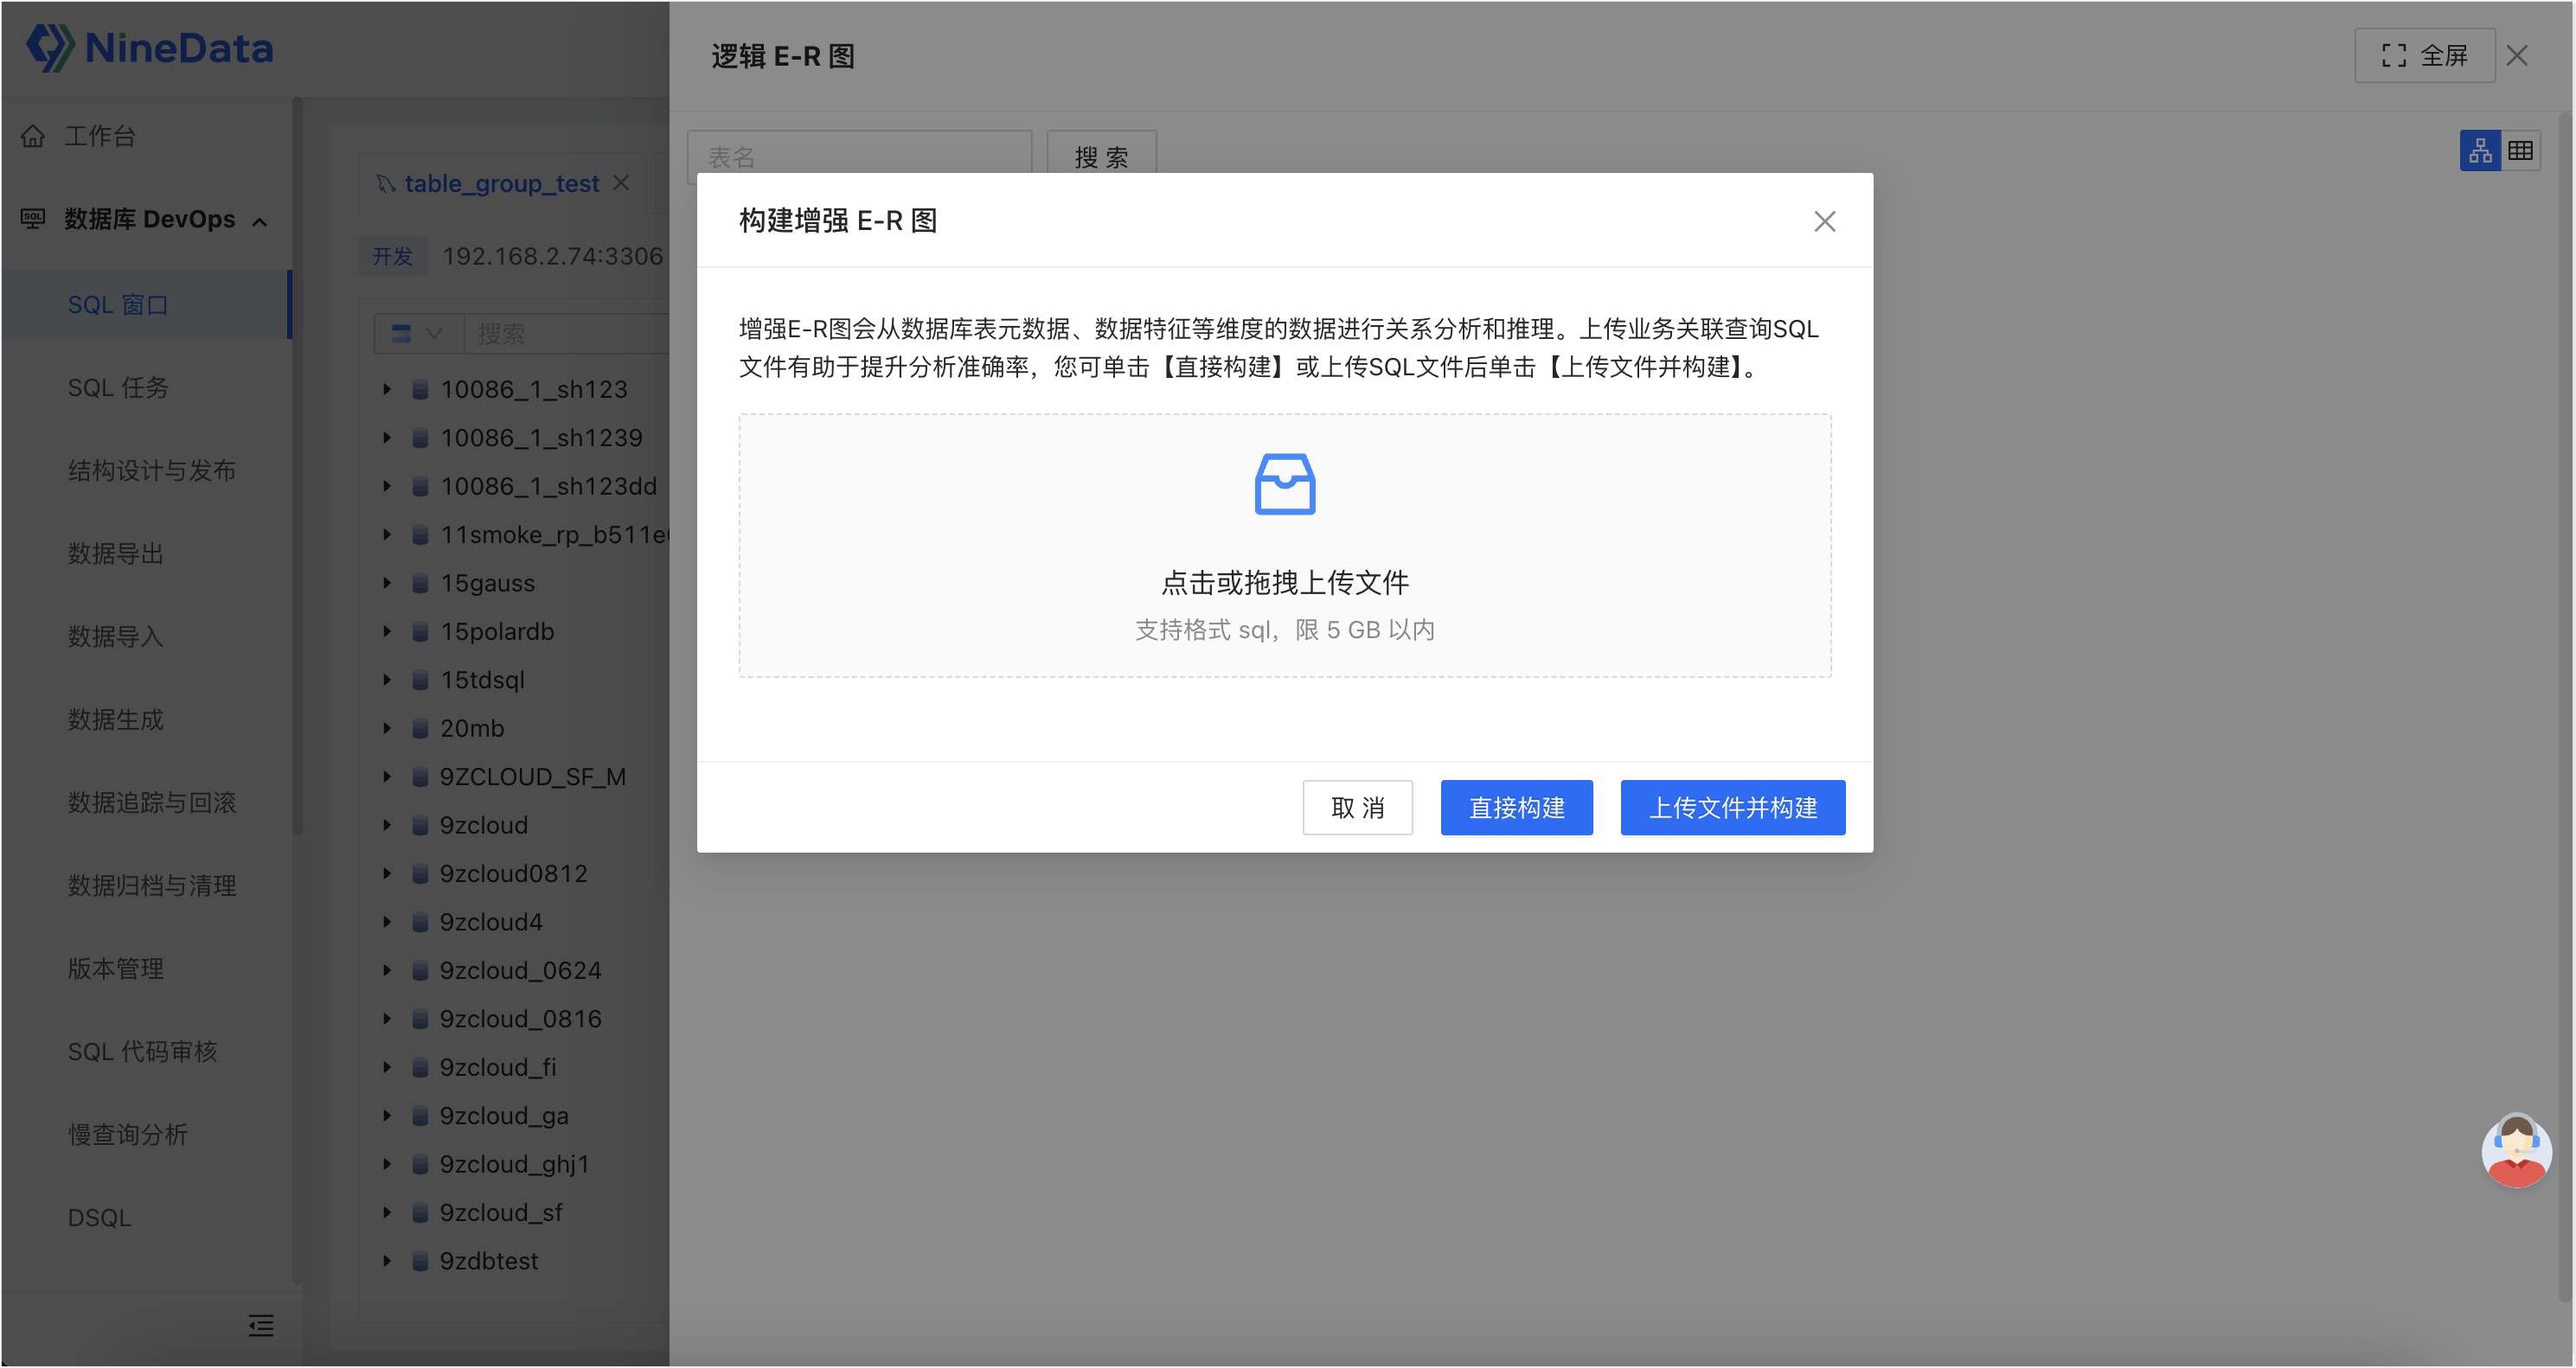Open the customer support avatar

[x=2516, y=1151]
